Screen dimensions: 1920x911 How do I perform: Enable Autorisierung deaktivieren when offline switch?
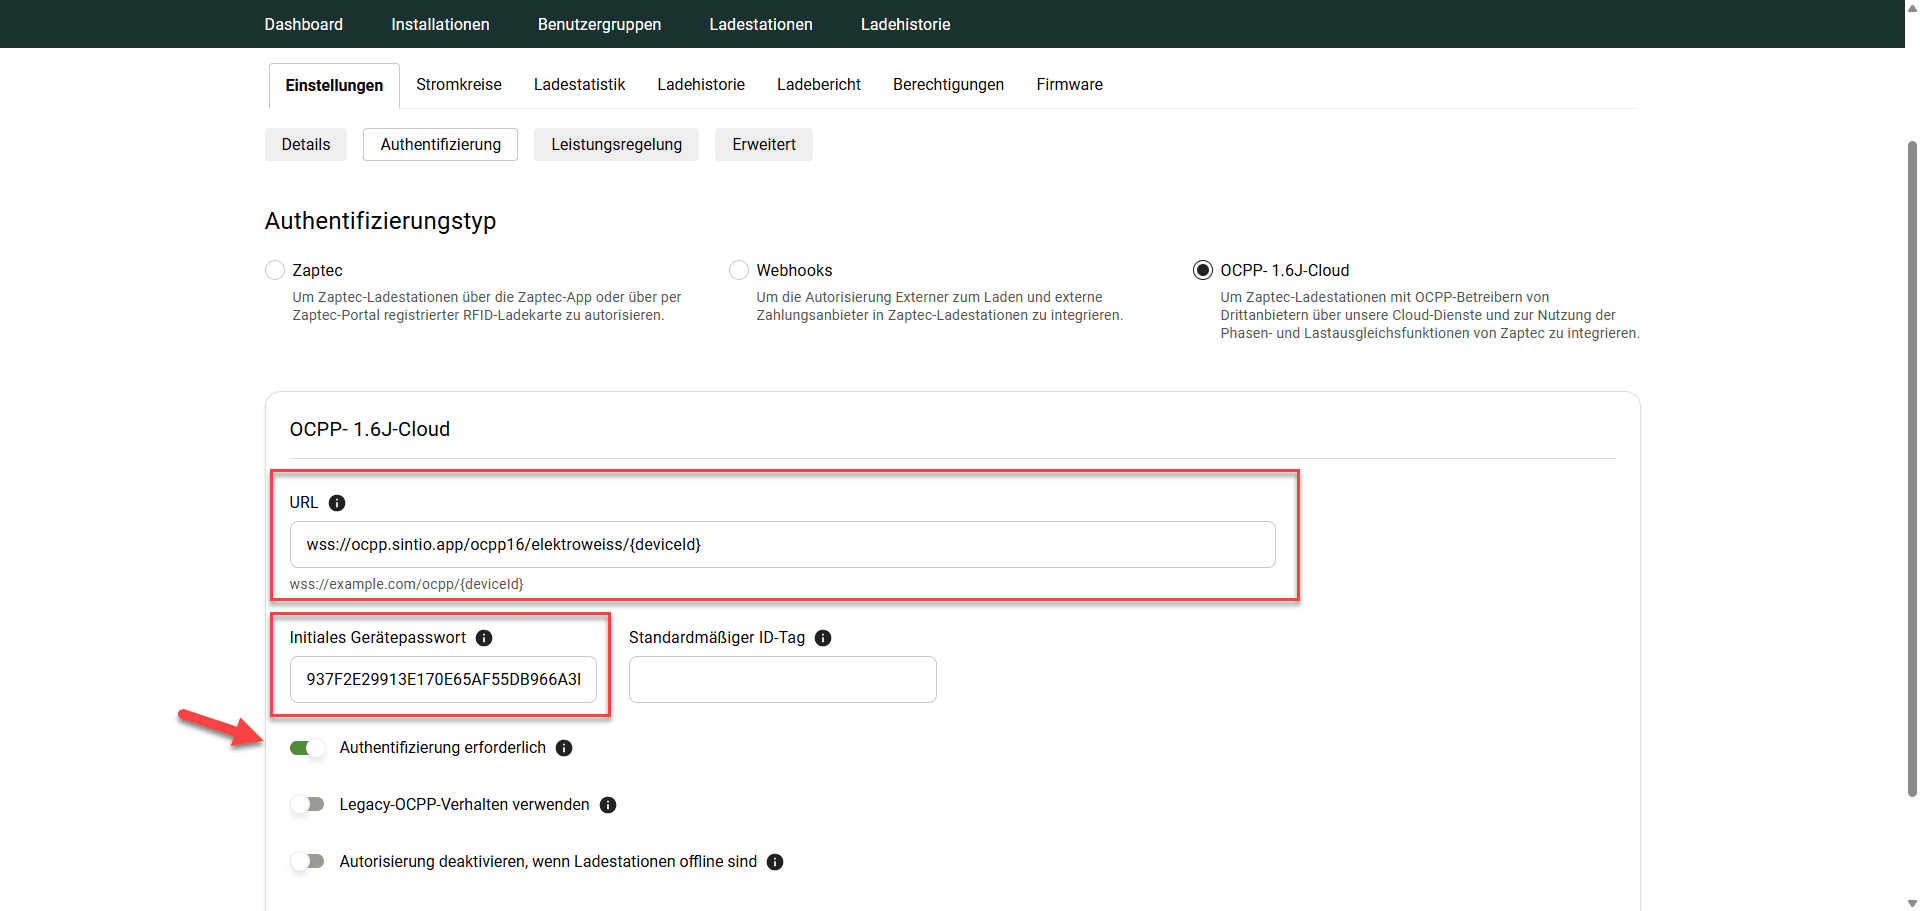[x=307, y=862]
